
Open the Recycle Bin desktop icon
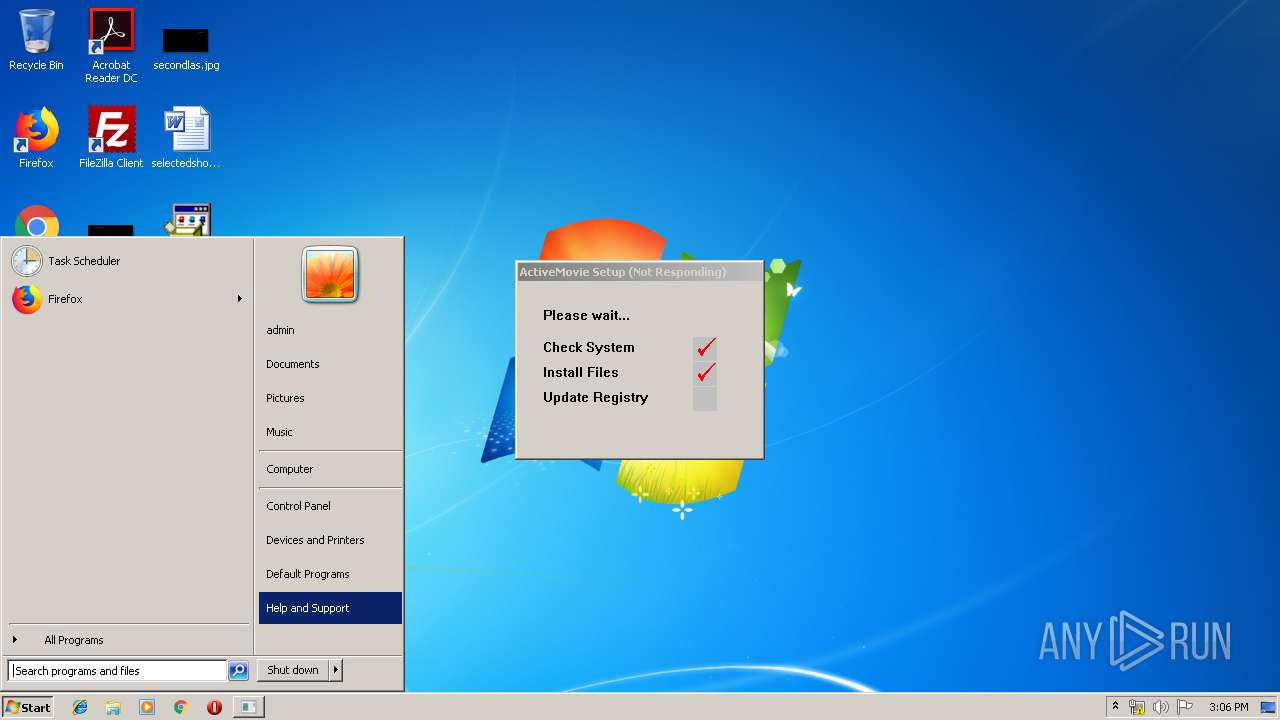click(36, 40)
